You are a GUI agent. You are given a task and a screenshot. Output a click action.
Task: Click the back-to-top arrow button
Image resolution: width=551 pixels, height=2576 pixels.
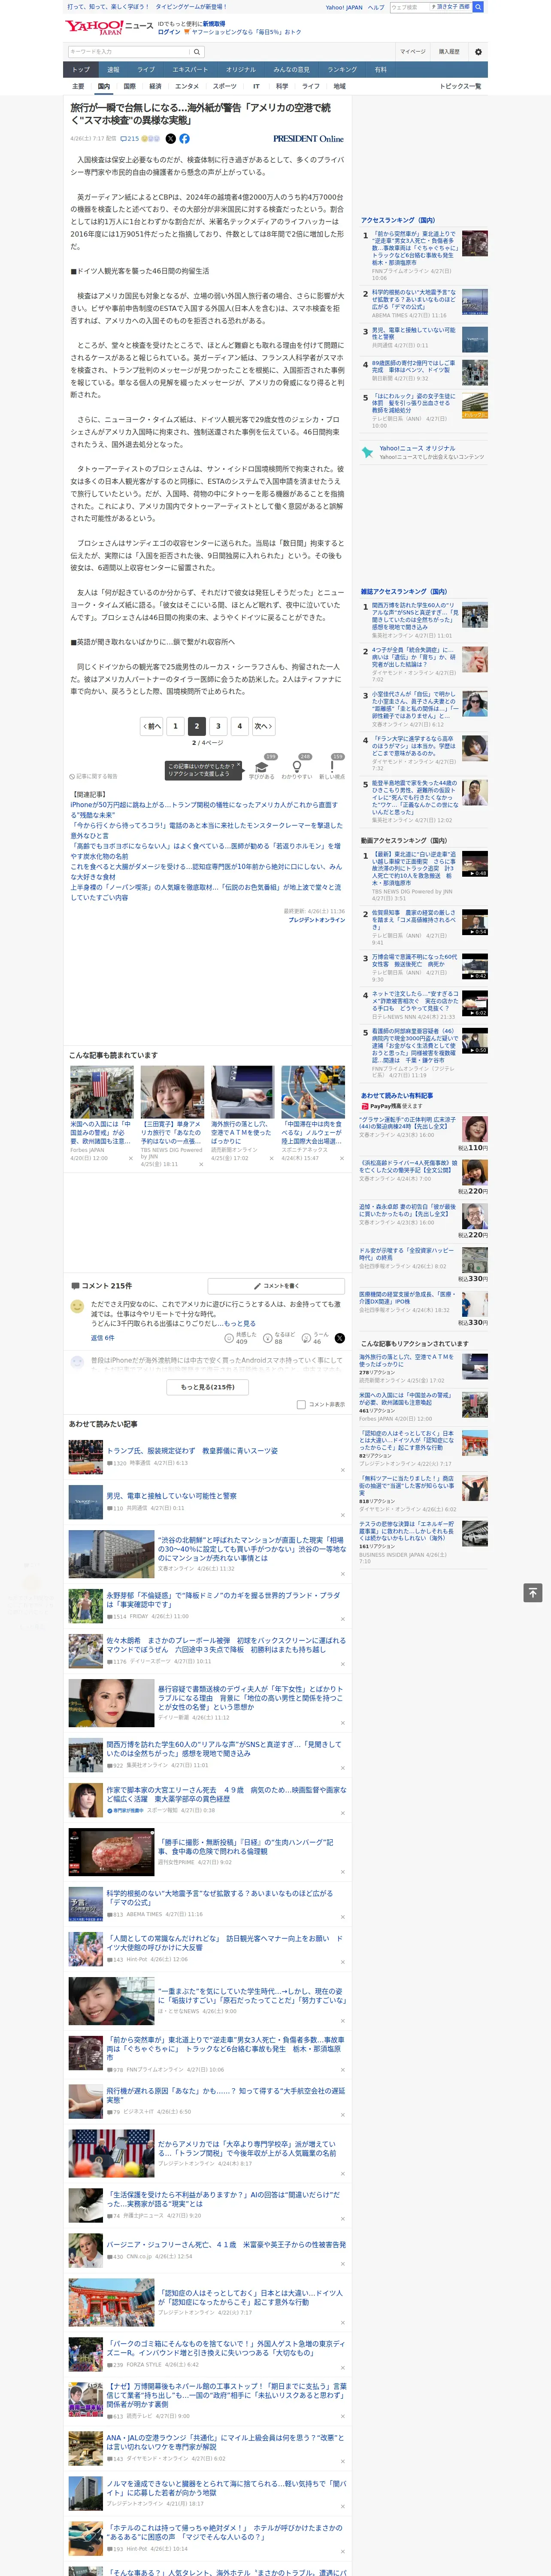click(x=533, y=1593)
